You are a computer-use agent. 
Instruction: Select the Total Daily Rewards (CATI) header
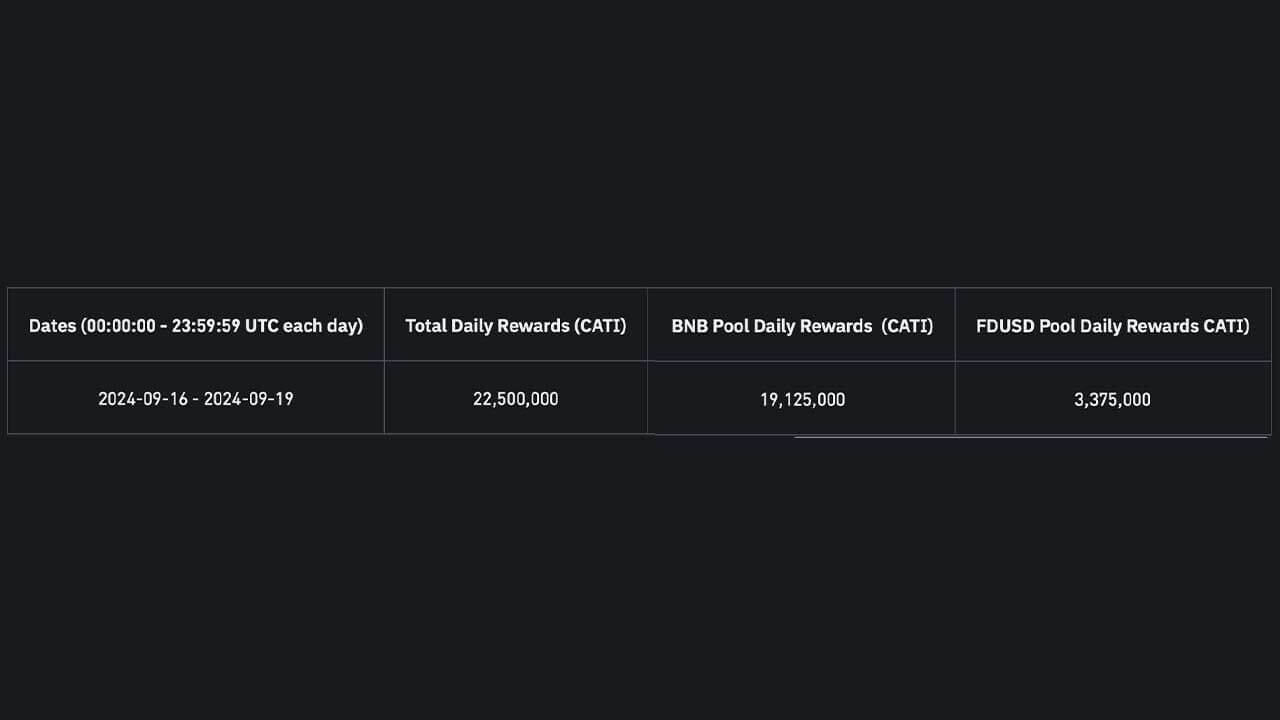point(516,325)
